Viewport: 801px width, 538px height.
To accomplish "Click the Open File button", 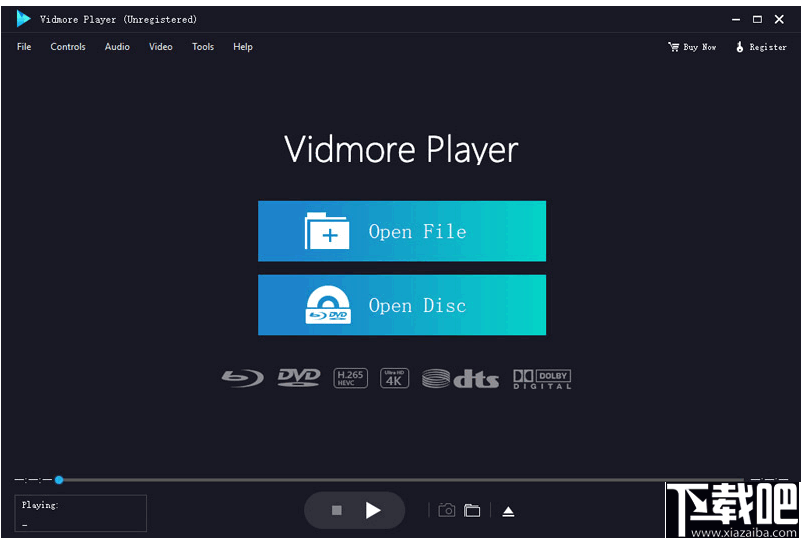I will pyautogui.click(x=402, y=231).
